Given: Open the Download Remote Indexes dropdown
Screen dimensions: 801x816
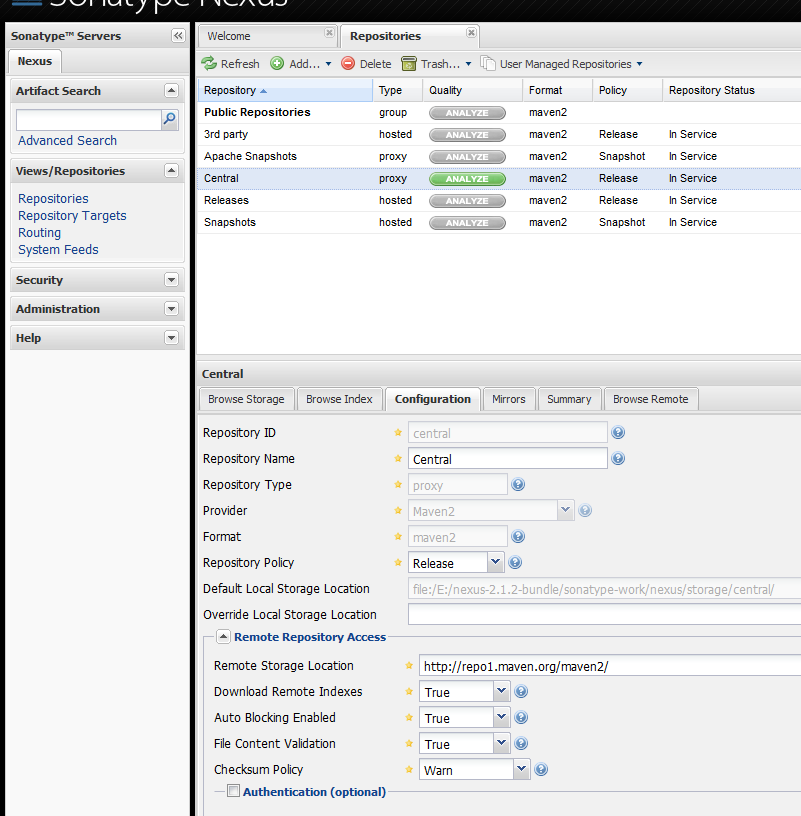Looking at the screenshot, I should tap(501, 691).
